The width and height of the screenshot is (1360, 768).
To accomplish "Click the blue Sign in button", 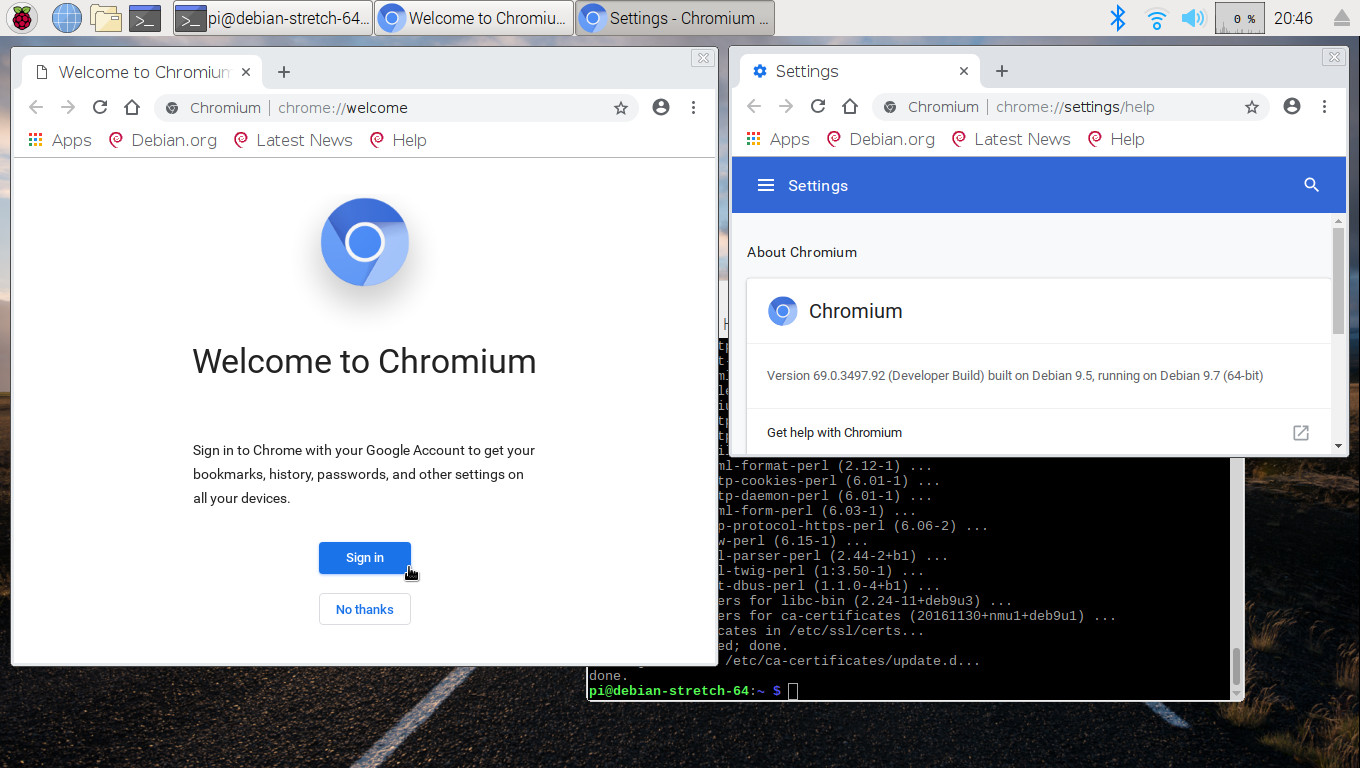I will [x=365, y=558].
